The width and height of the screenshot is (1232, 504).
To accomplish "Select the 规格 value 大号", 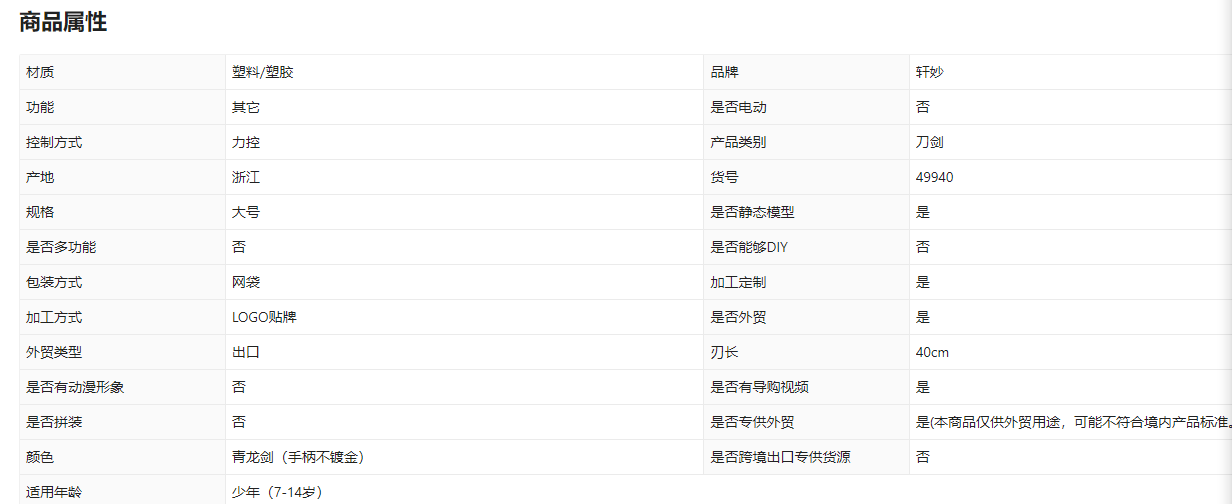I will pos(246,212).
